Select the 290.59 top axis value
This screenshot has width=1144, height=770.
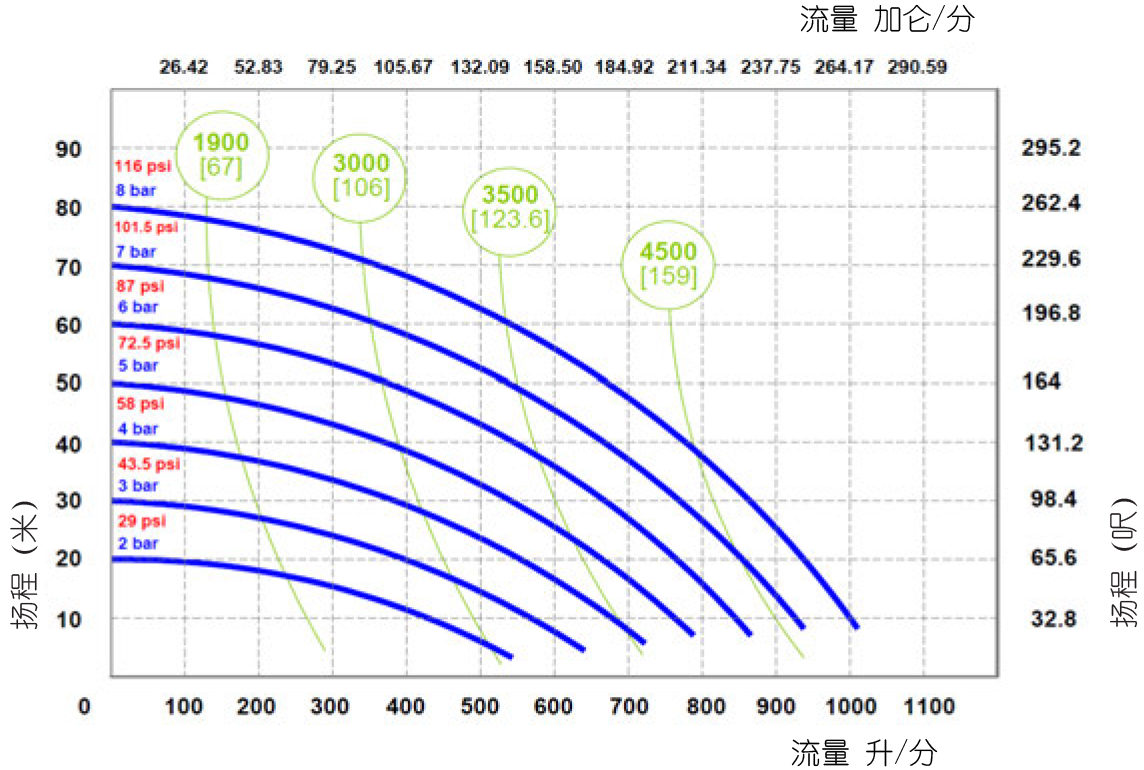click(x=916, y=68)
